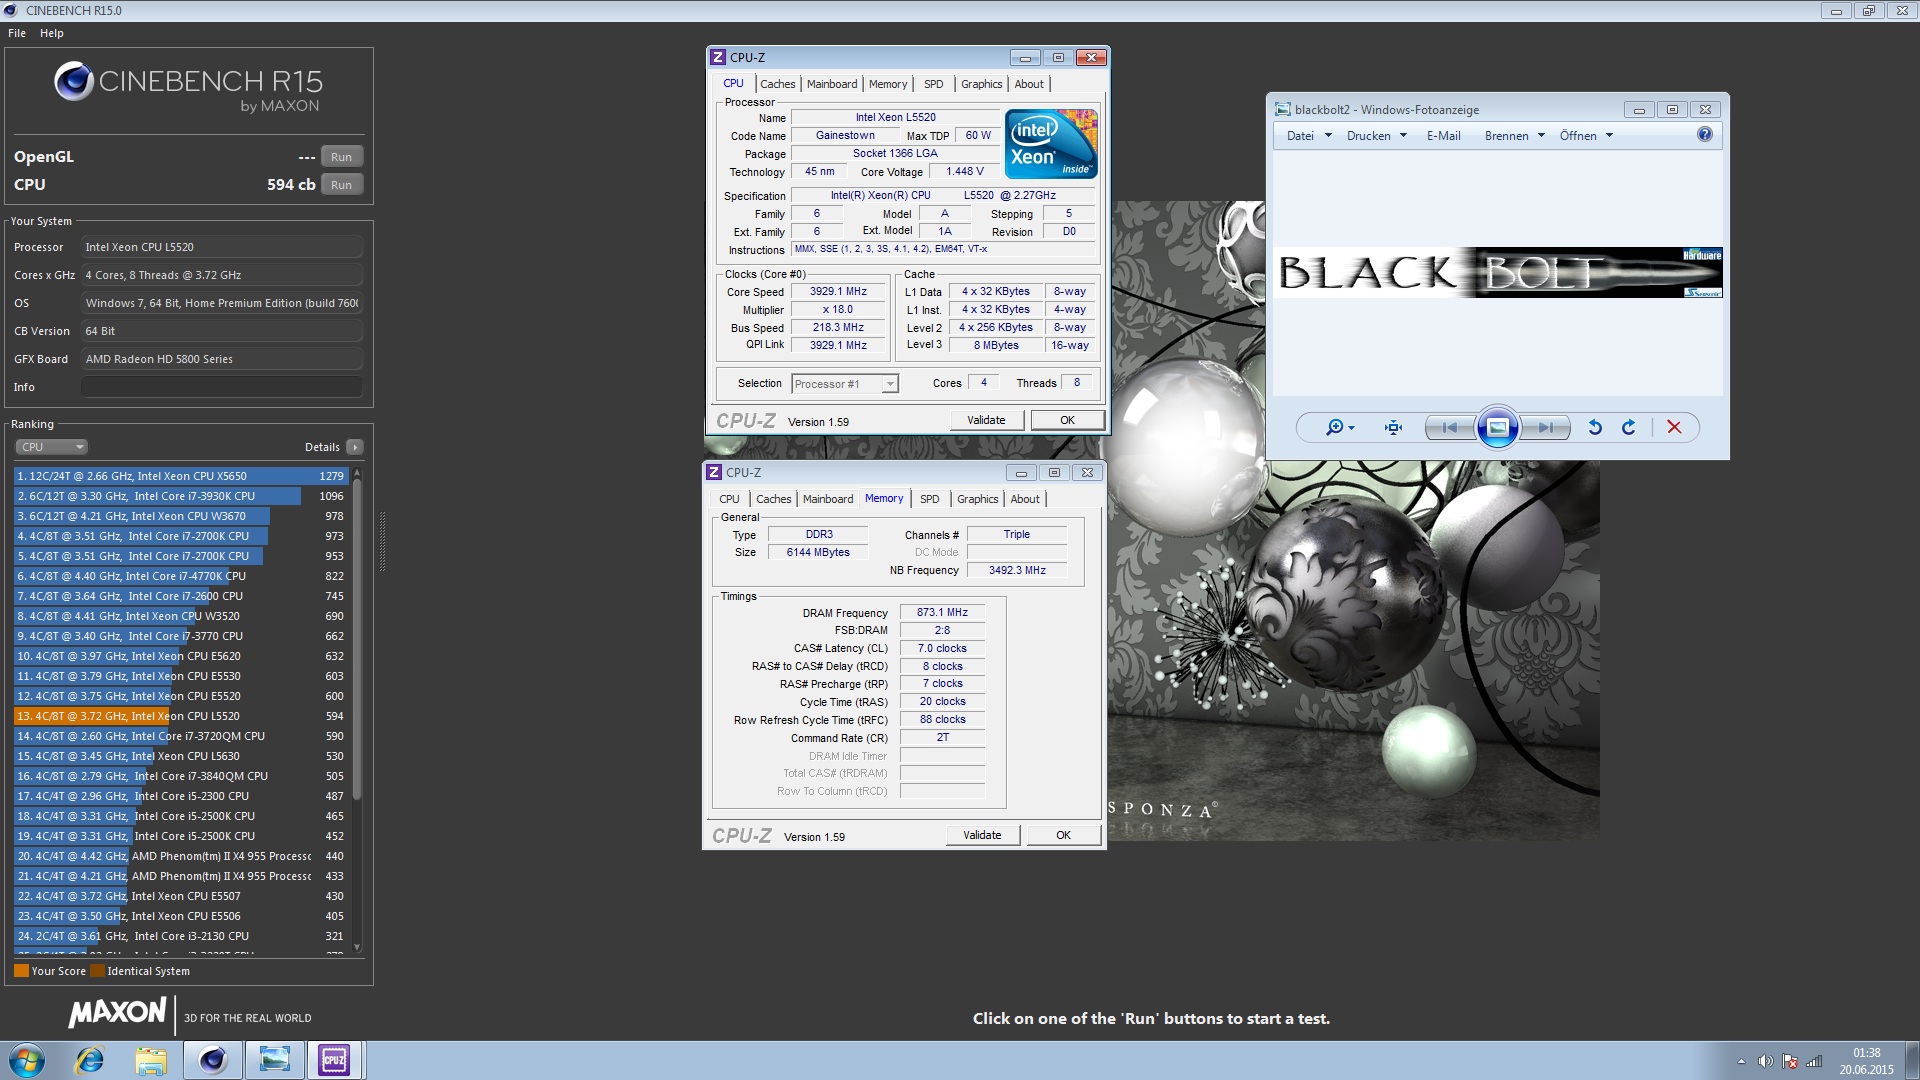Delete photo with red X icon
This screenshot has width=1920, height=1080.
pyautogui.click(x=1674, y=428)
